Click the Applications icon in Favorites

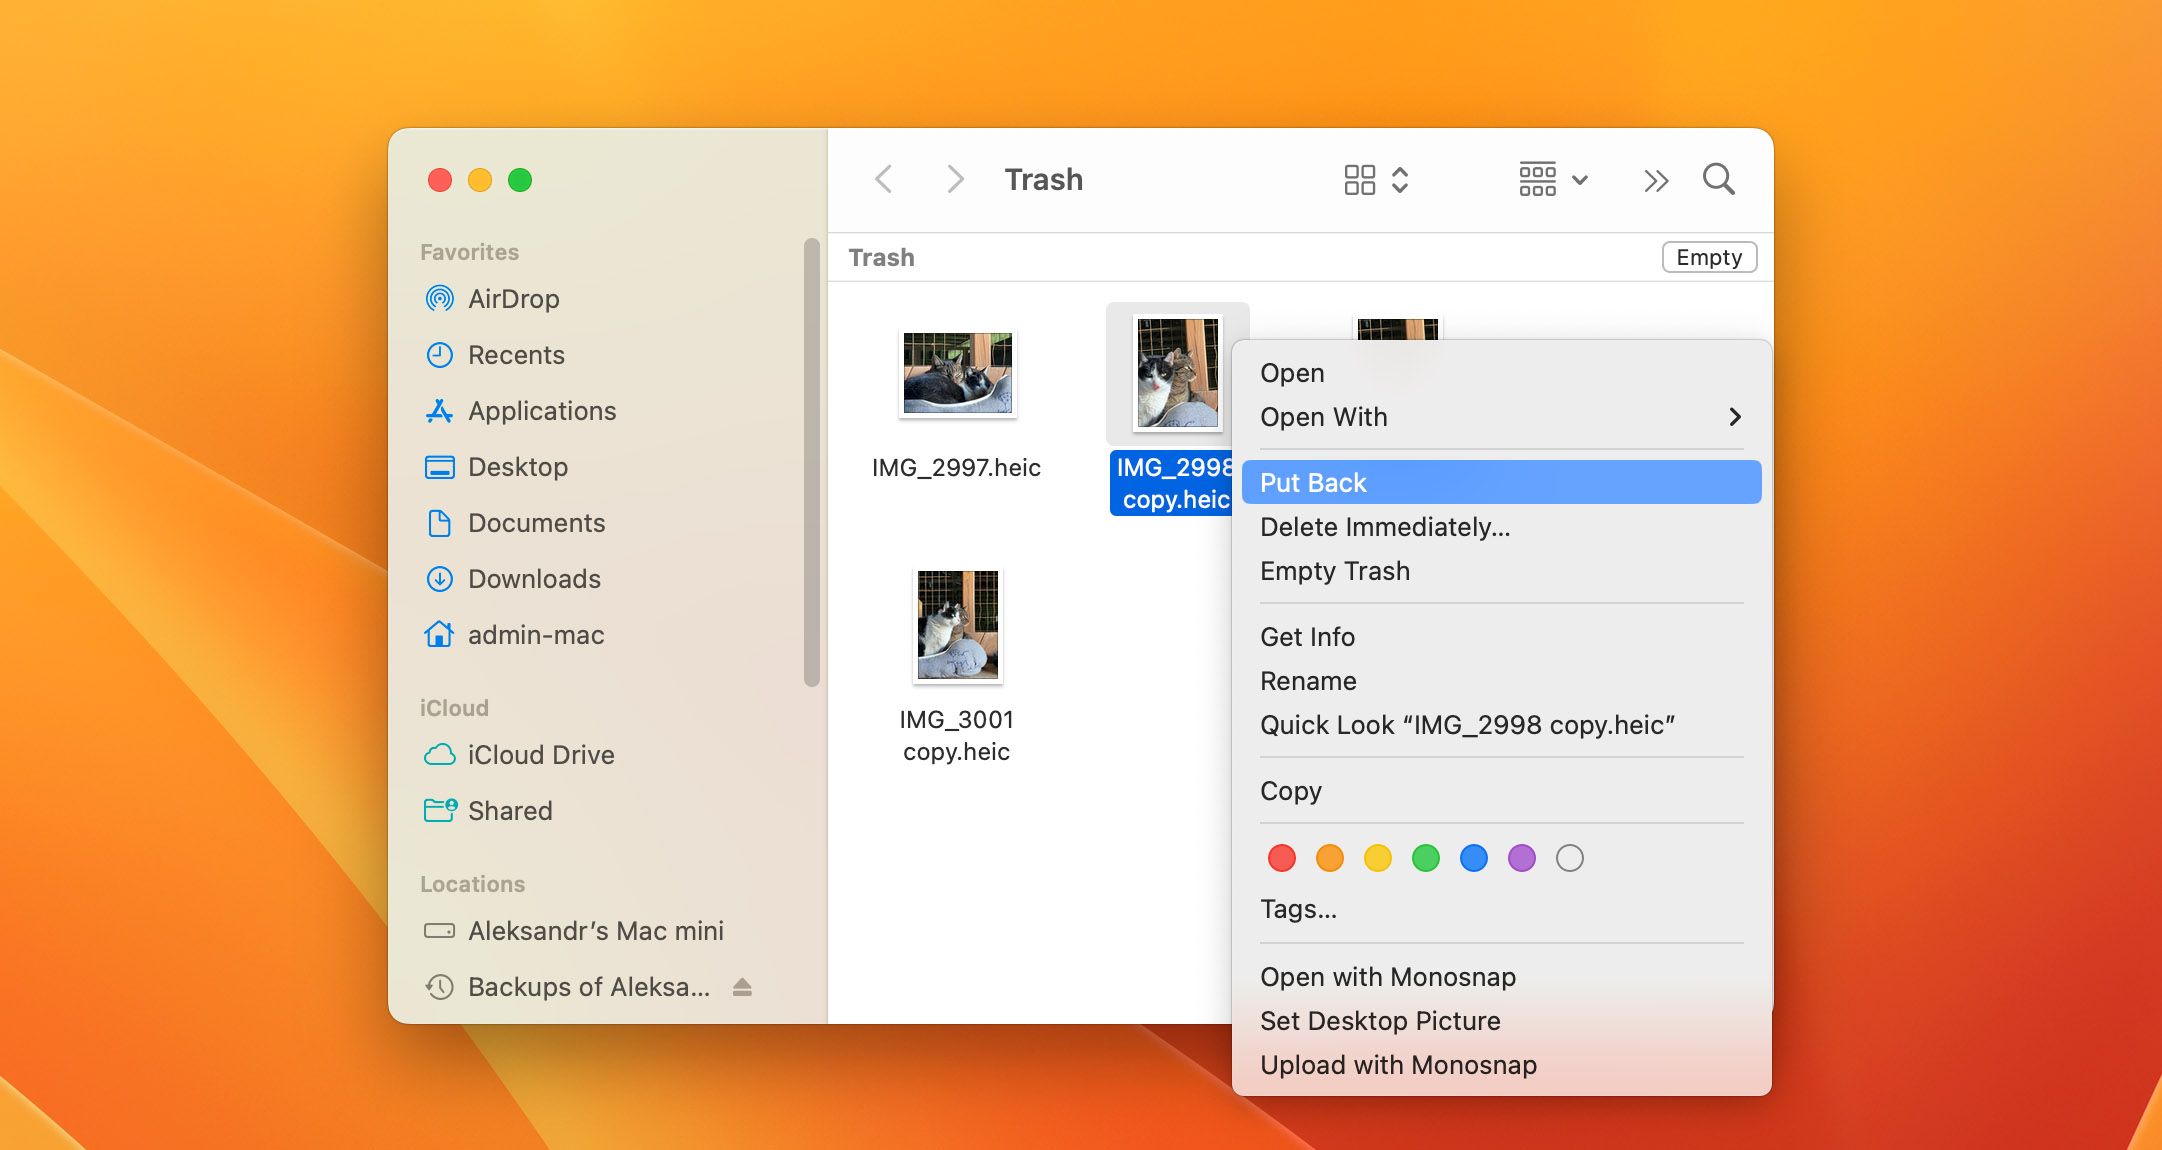click(440, 411)
